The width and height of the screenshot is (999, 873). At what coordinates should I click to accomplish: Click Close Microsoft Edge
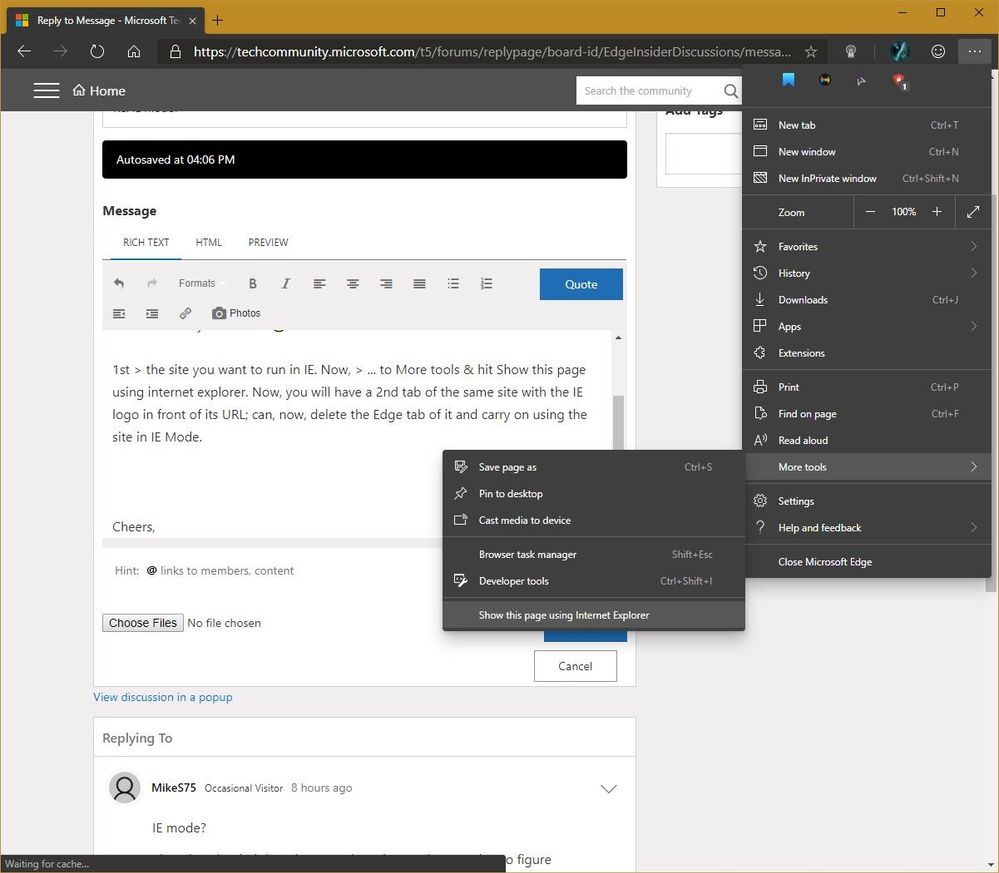pyautogui.click(x=867, y=561)
